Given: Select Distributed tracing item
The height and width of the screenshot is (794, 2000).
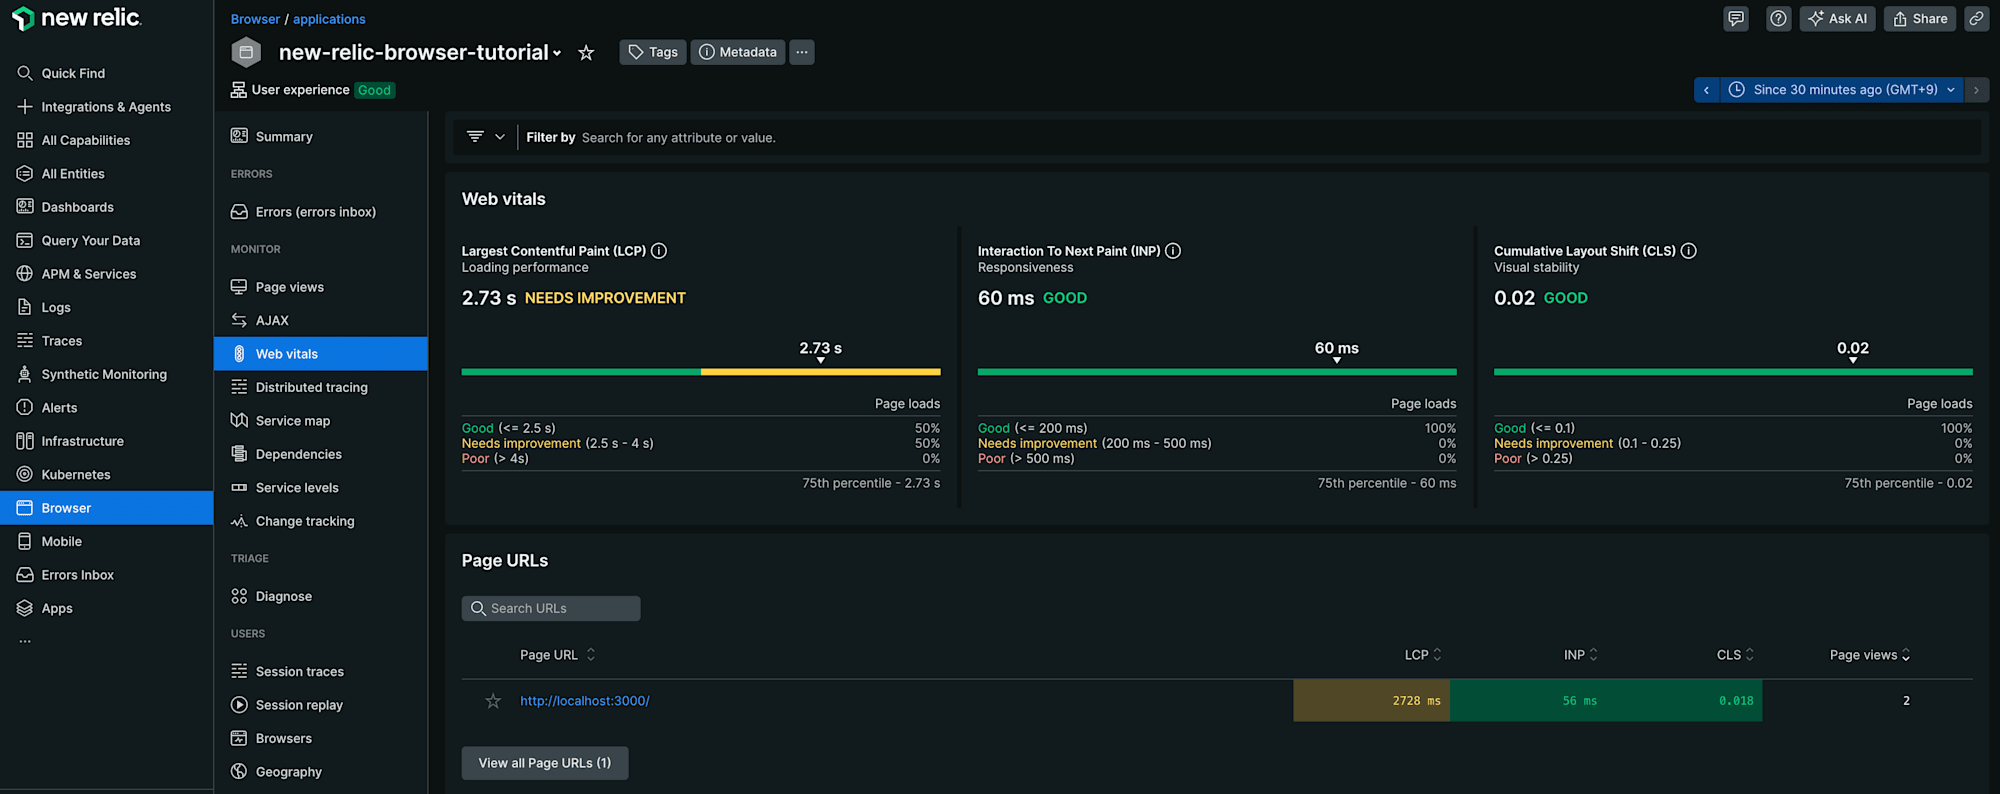Looking at the screenshot, I should pyautogui.click(x=321, y=388).
